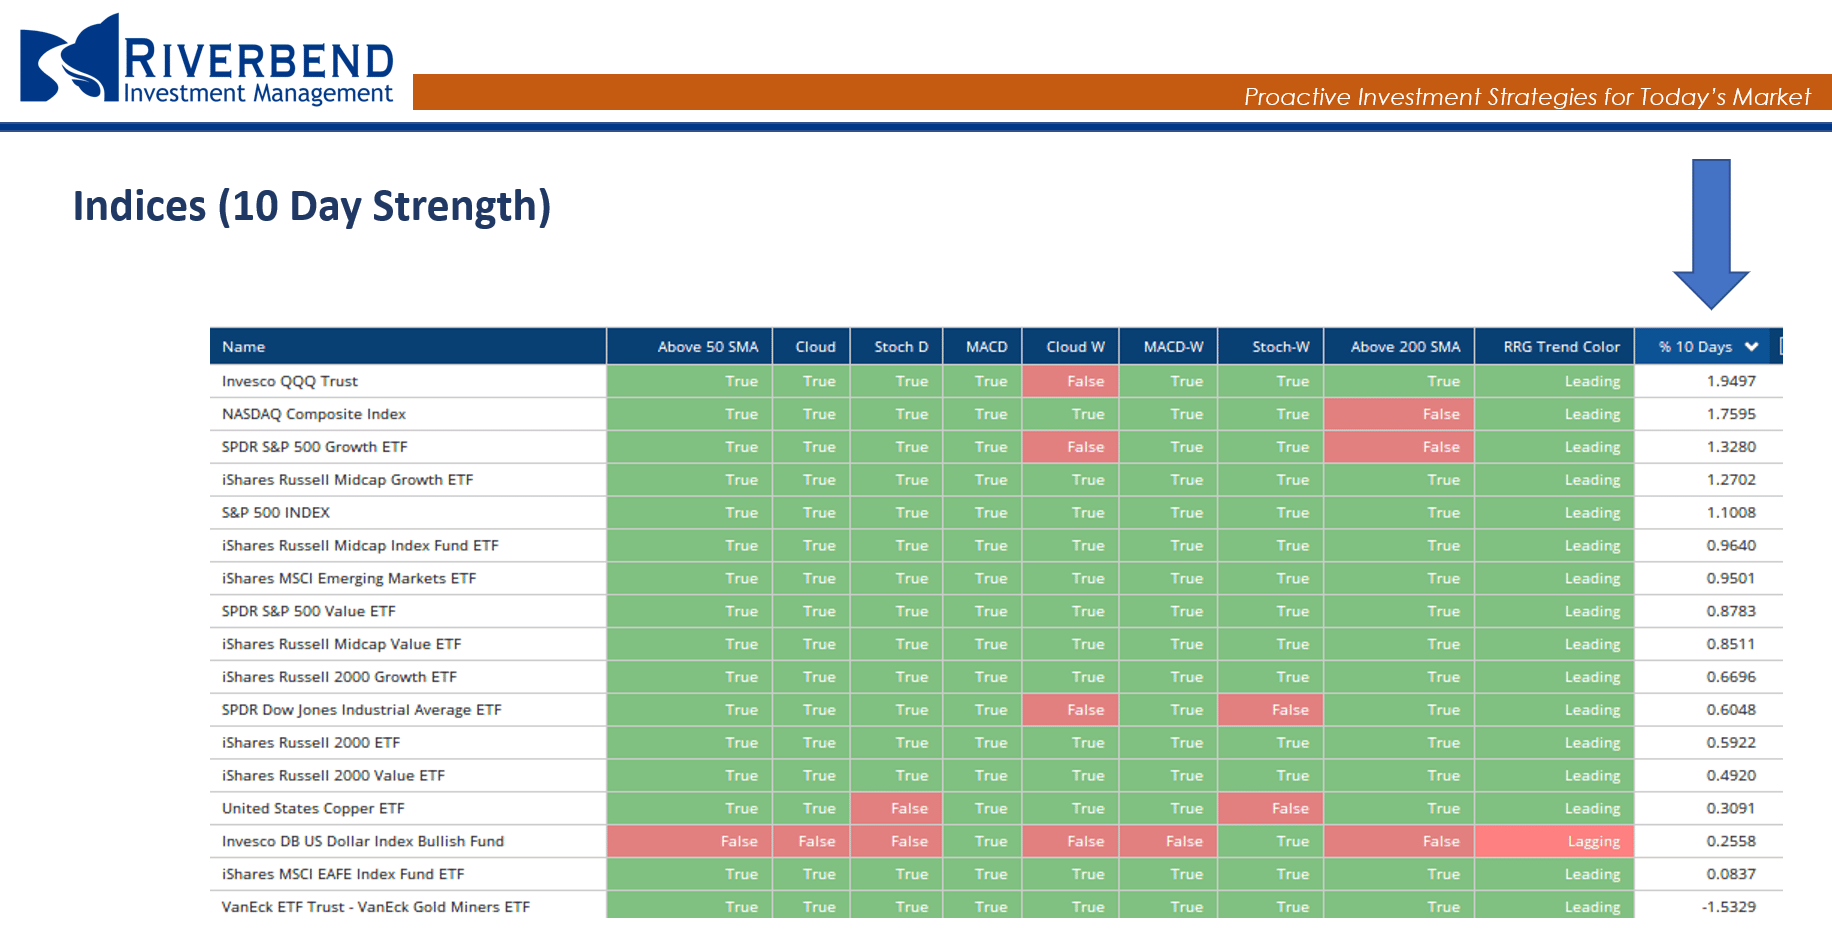Click the Proactive Investment Strategies tagline

coord(1527,97)
